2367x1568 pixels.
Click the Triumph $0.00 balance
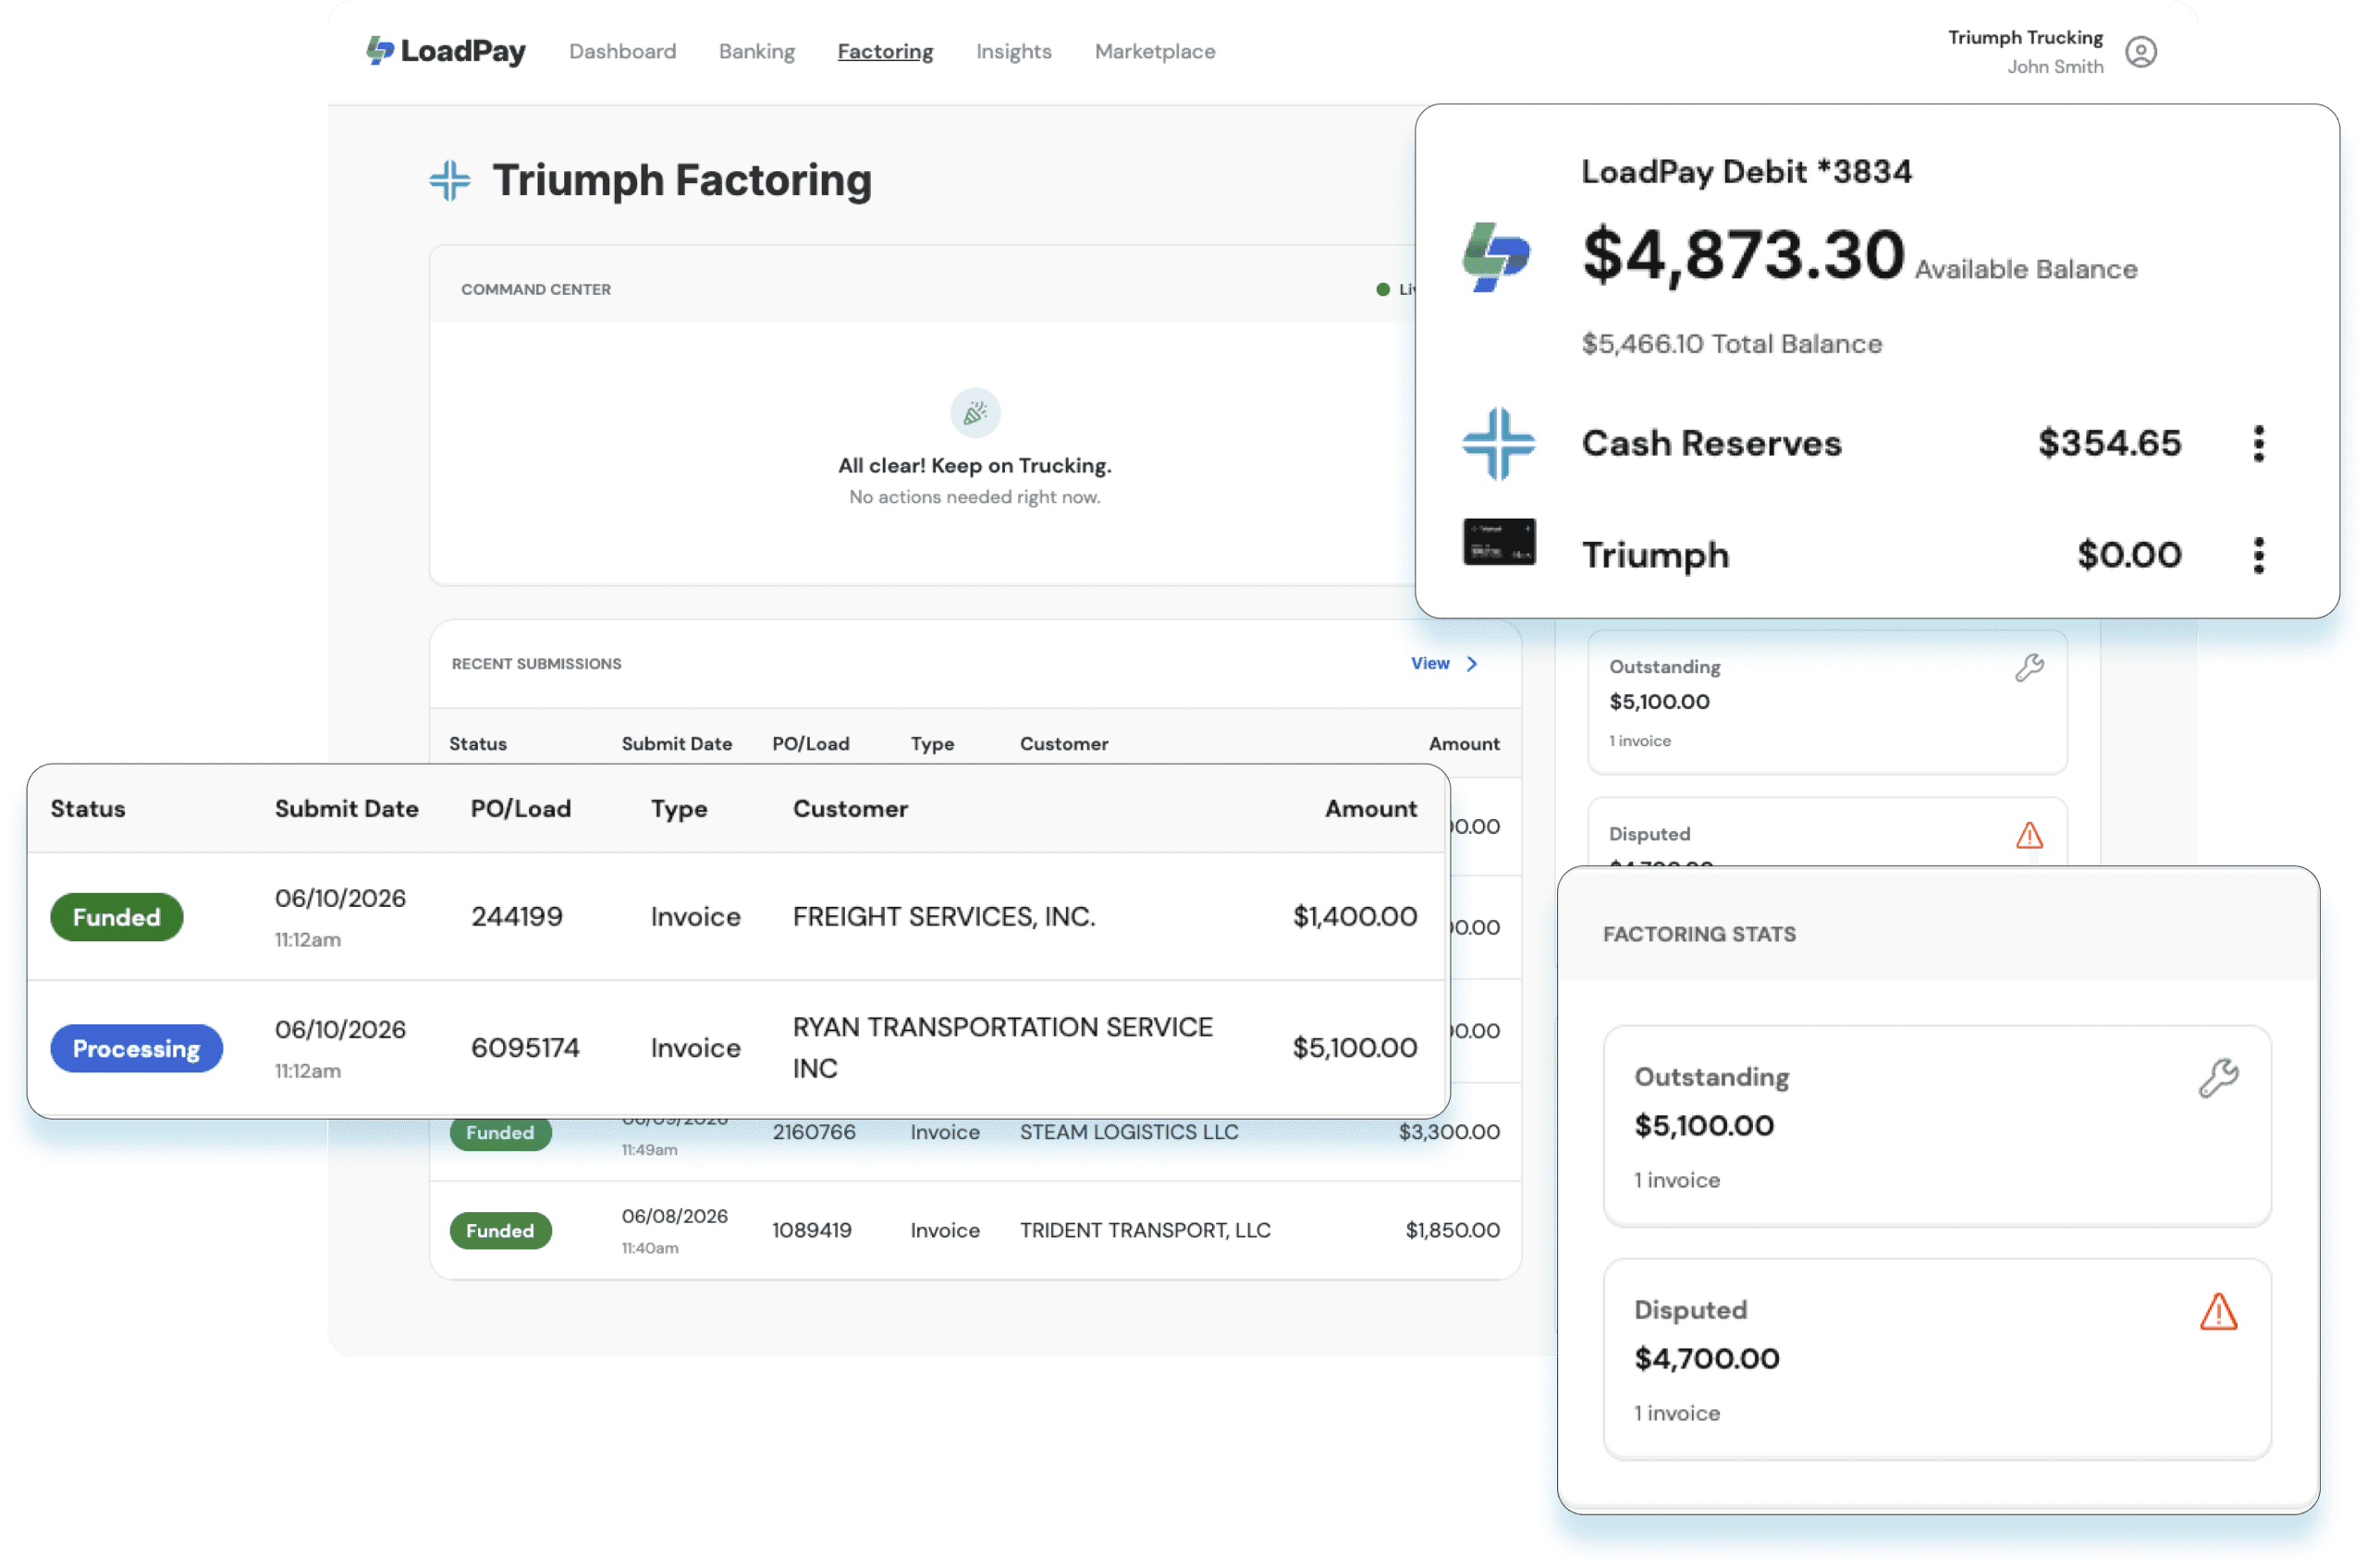coord(2128,555)
